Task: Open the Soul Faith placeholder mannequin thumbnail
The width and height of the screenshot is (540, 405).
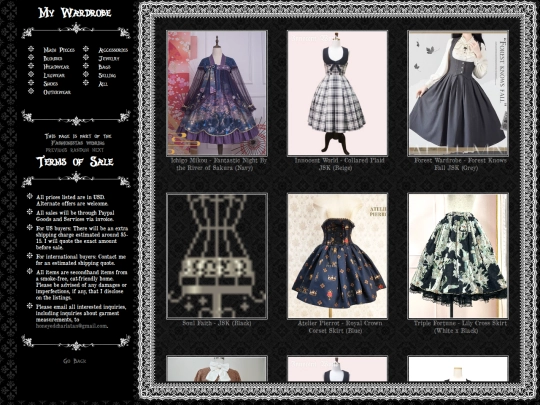Action: click(x=217, y=256)
